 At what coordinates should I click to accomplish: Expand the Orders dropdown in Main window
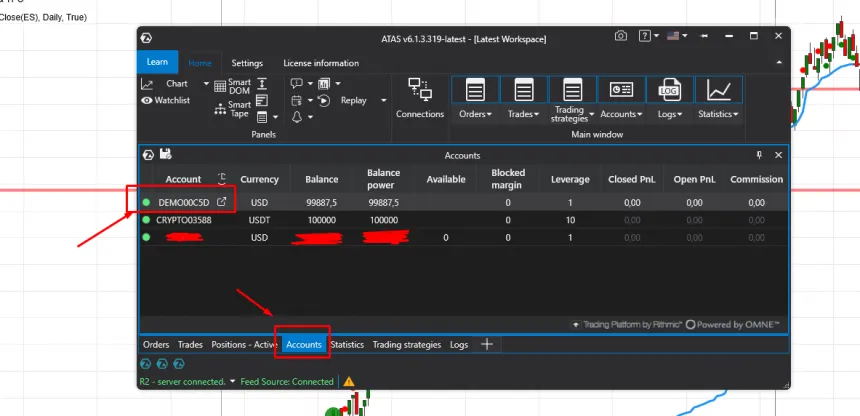pyautogui.click(x=475, y=115)
